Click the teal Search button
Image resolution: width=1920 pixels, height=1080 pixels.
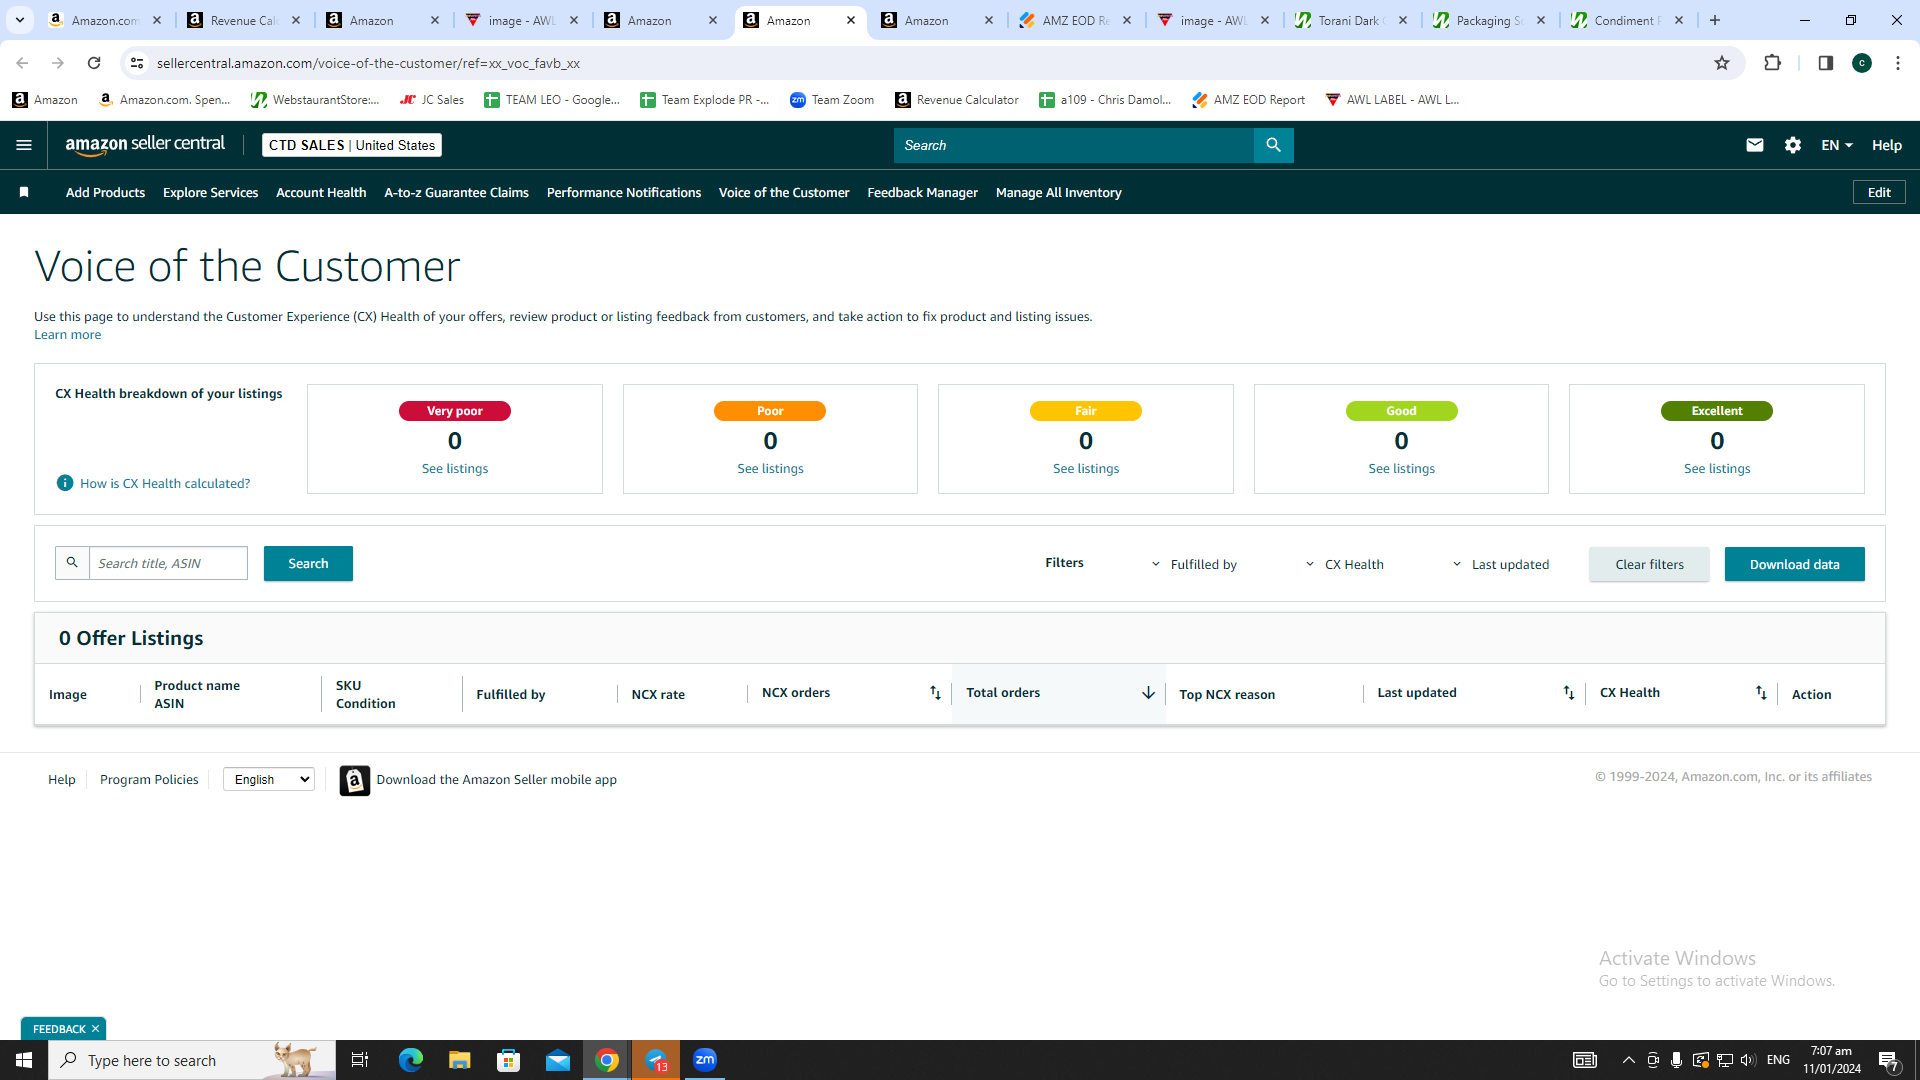coord(308,563)
